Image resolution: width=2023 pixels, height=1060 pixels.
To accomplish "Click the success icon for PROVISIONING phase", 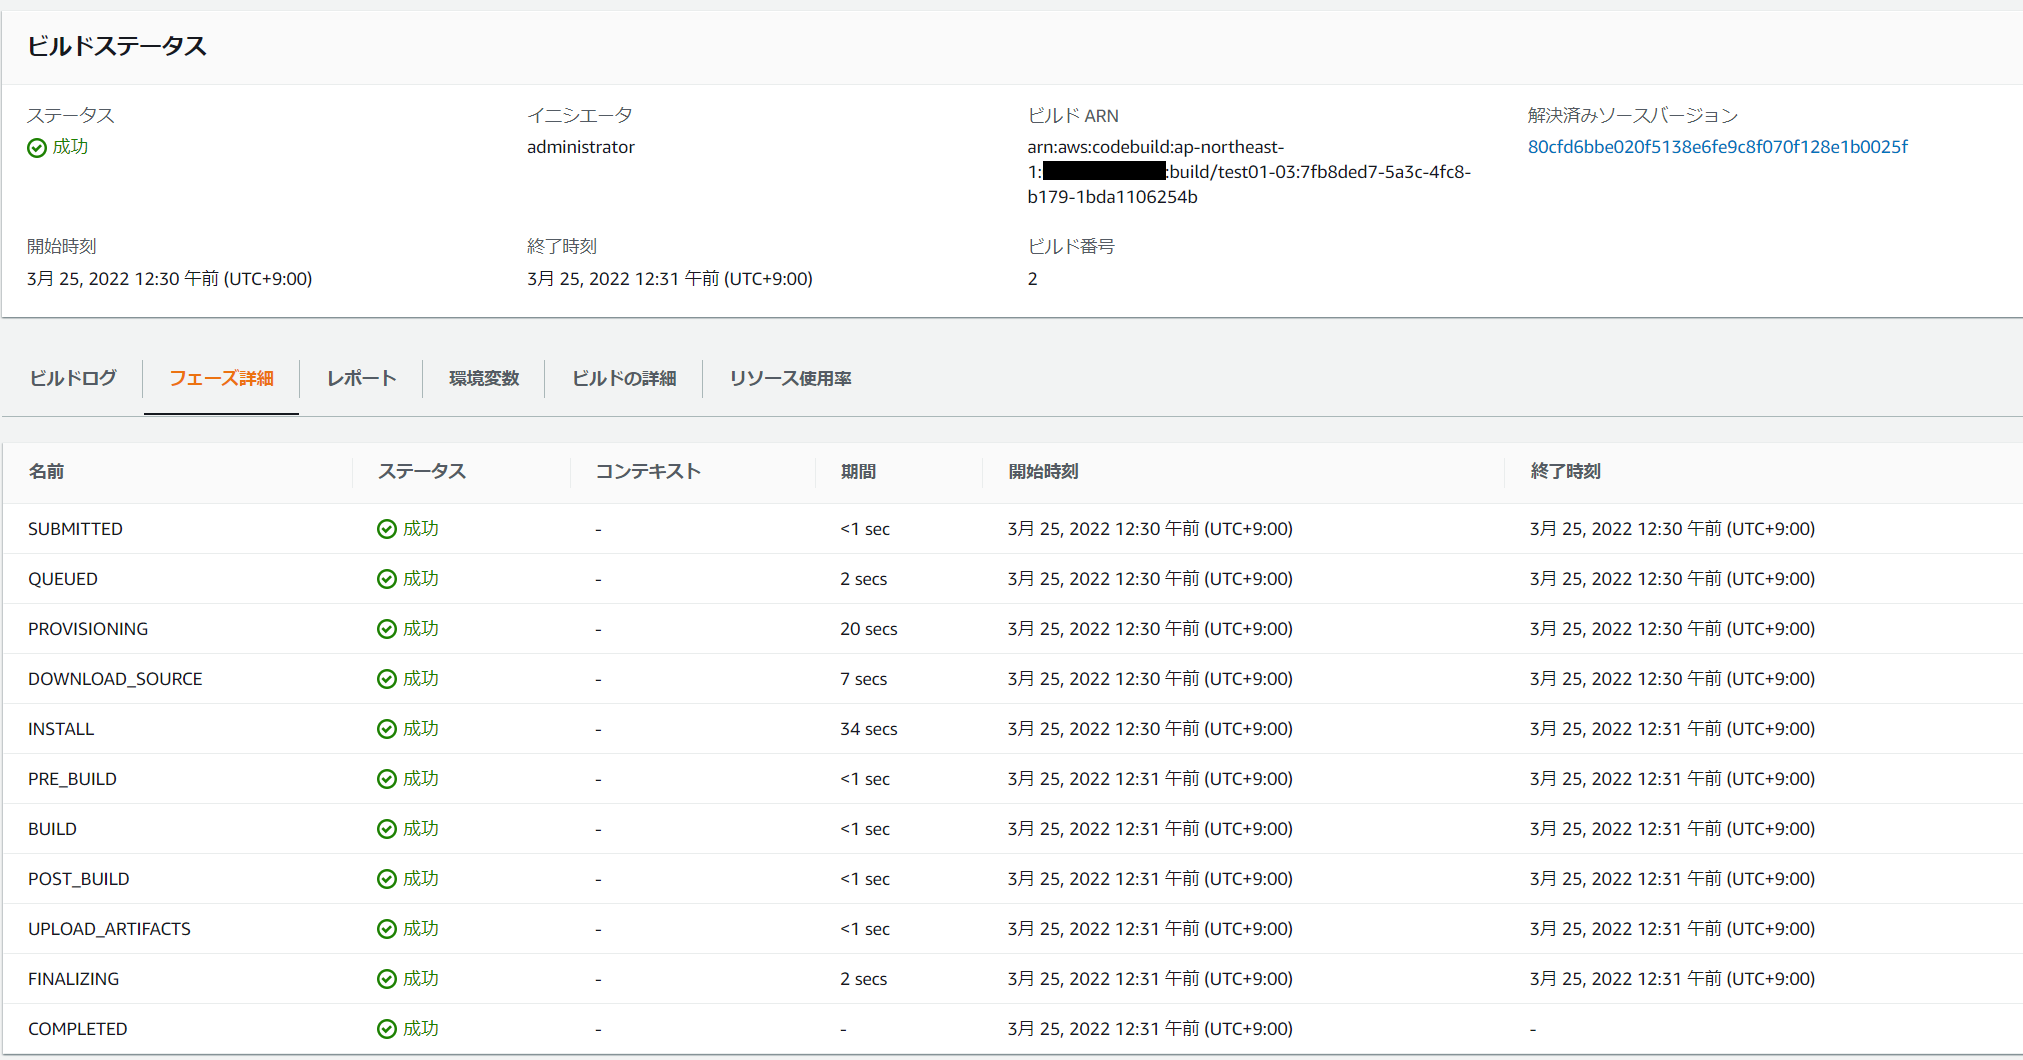I will pos(386,628).
